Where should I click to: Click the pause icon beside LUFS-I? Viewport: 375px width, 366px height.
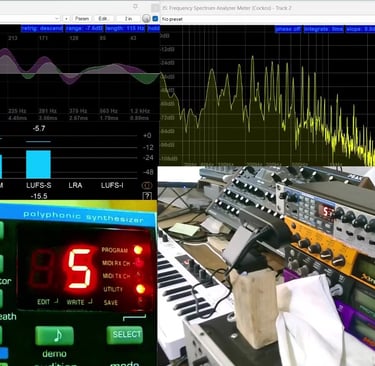(x=147, y=186)
